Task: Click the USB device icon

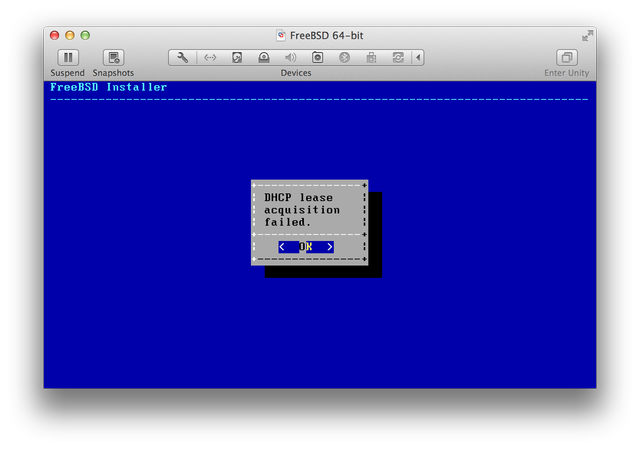Action: pos(371,58)
